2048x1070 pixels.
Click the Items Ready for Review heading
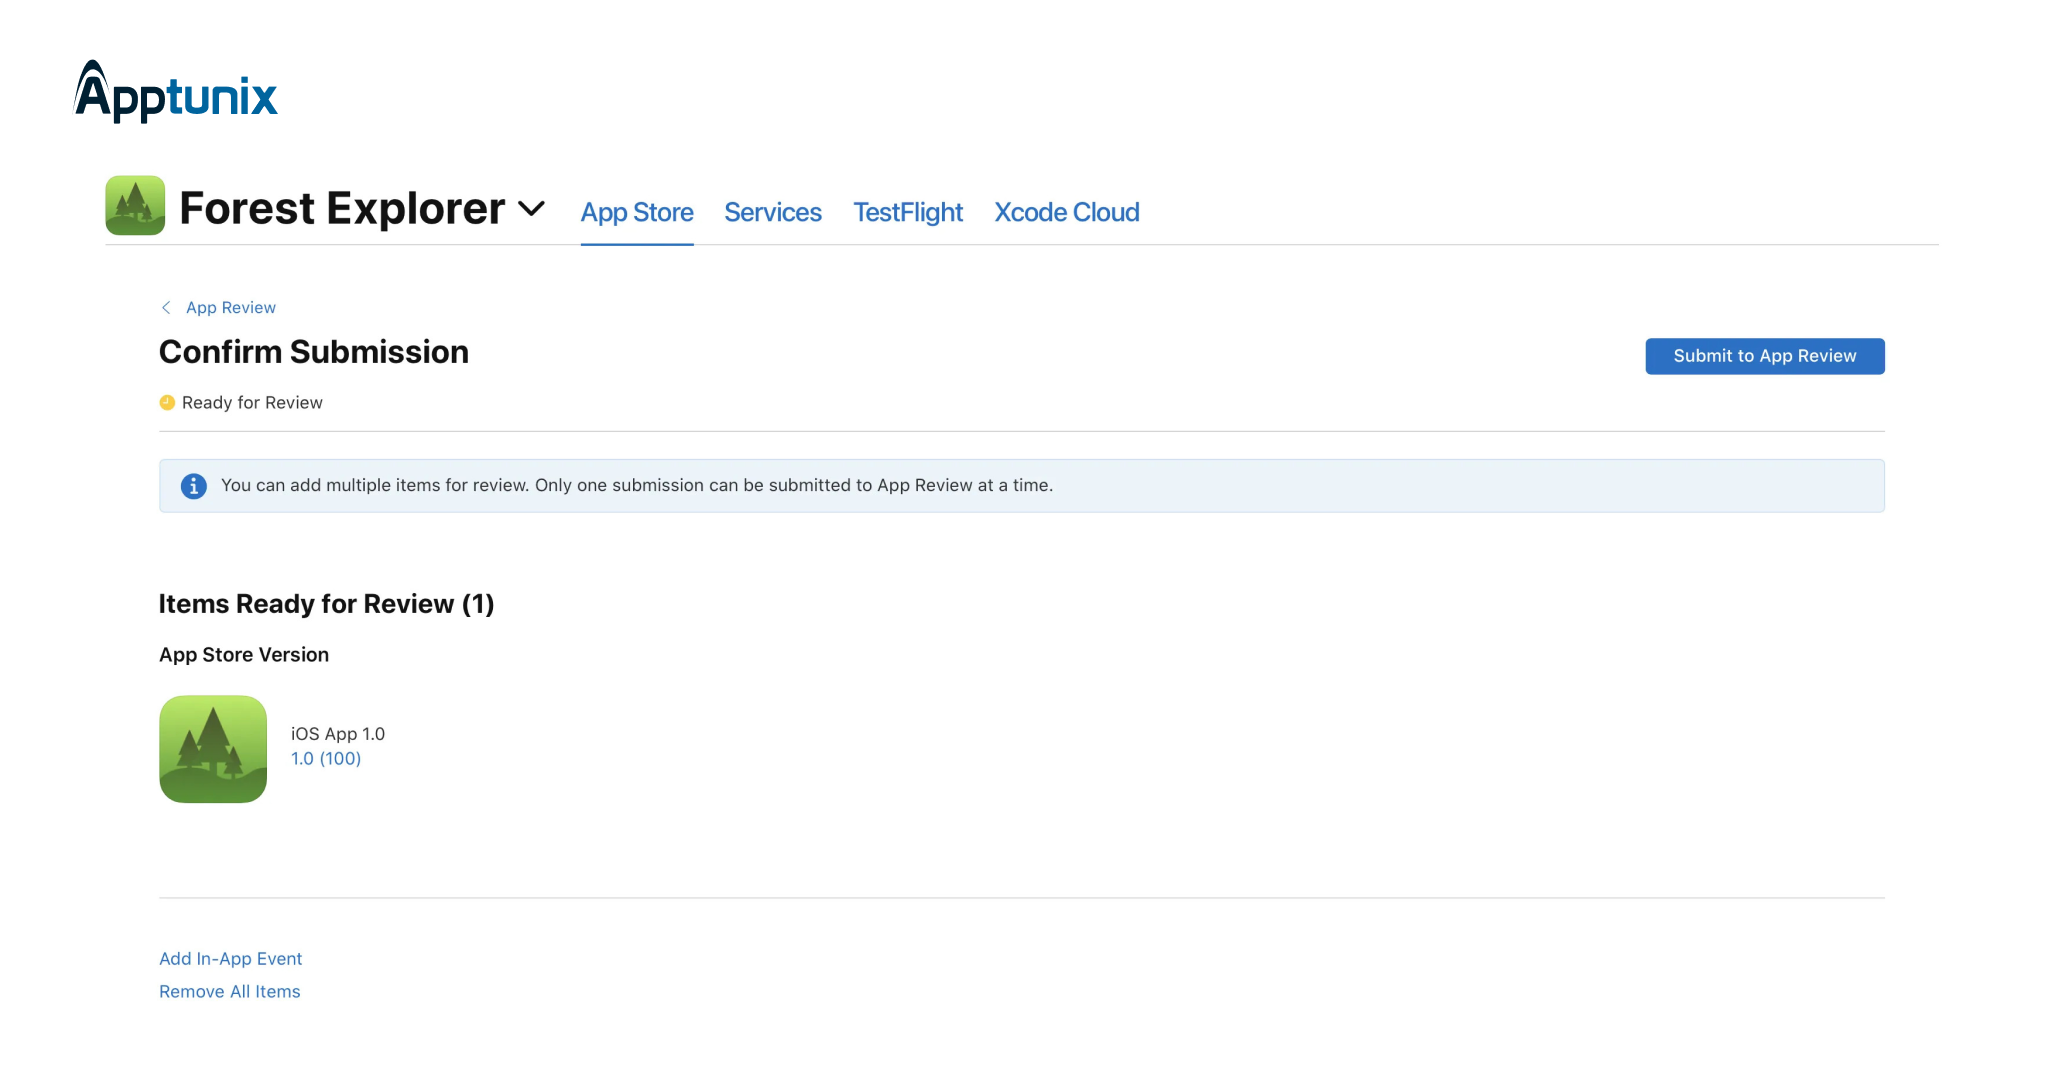(326, 603)
